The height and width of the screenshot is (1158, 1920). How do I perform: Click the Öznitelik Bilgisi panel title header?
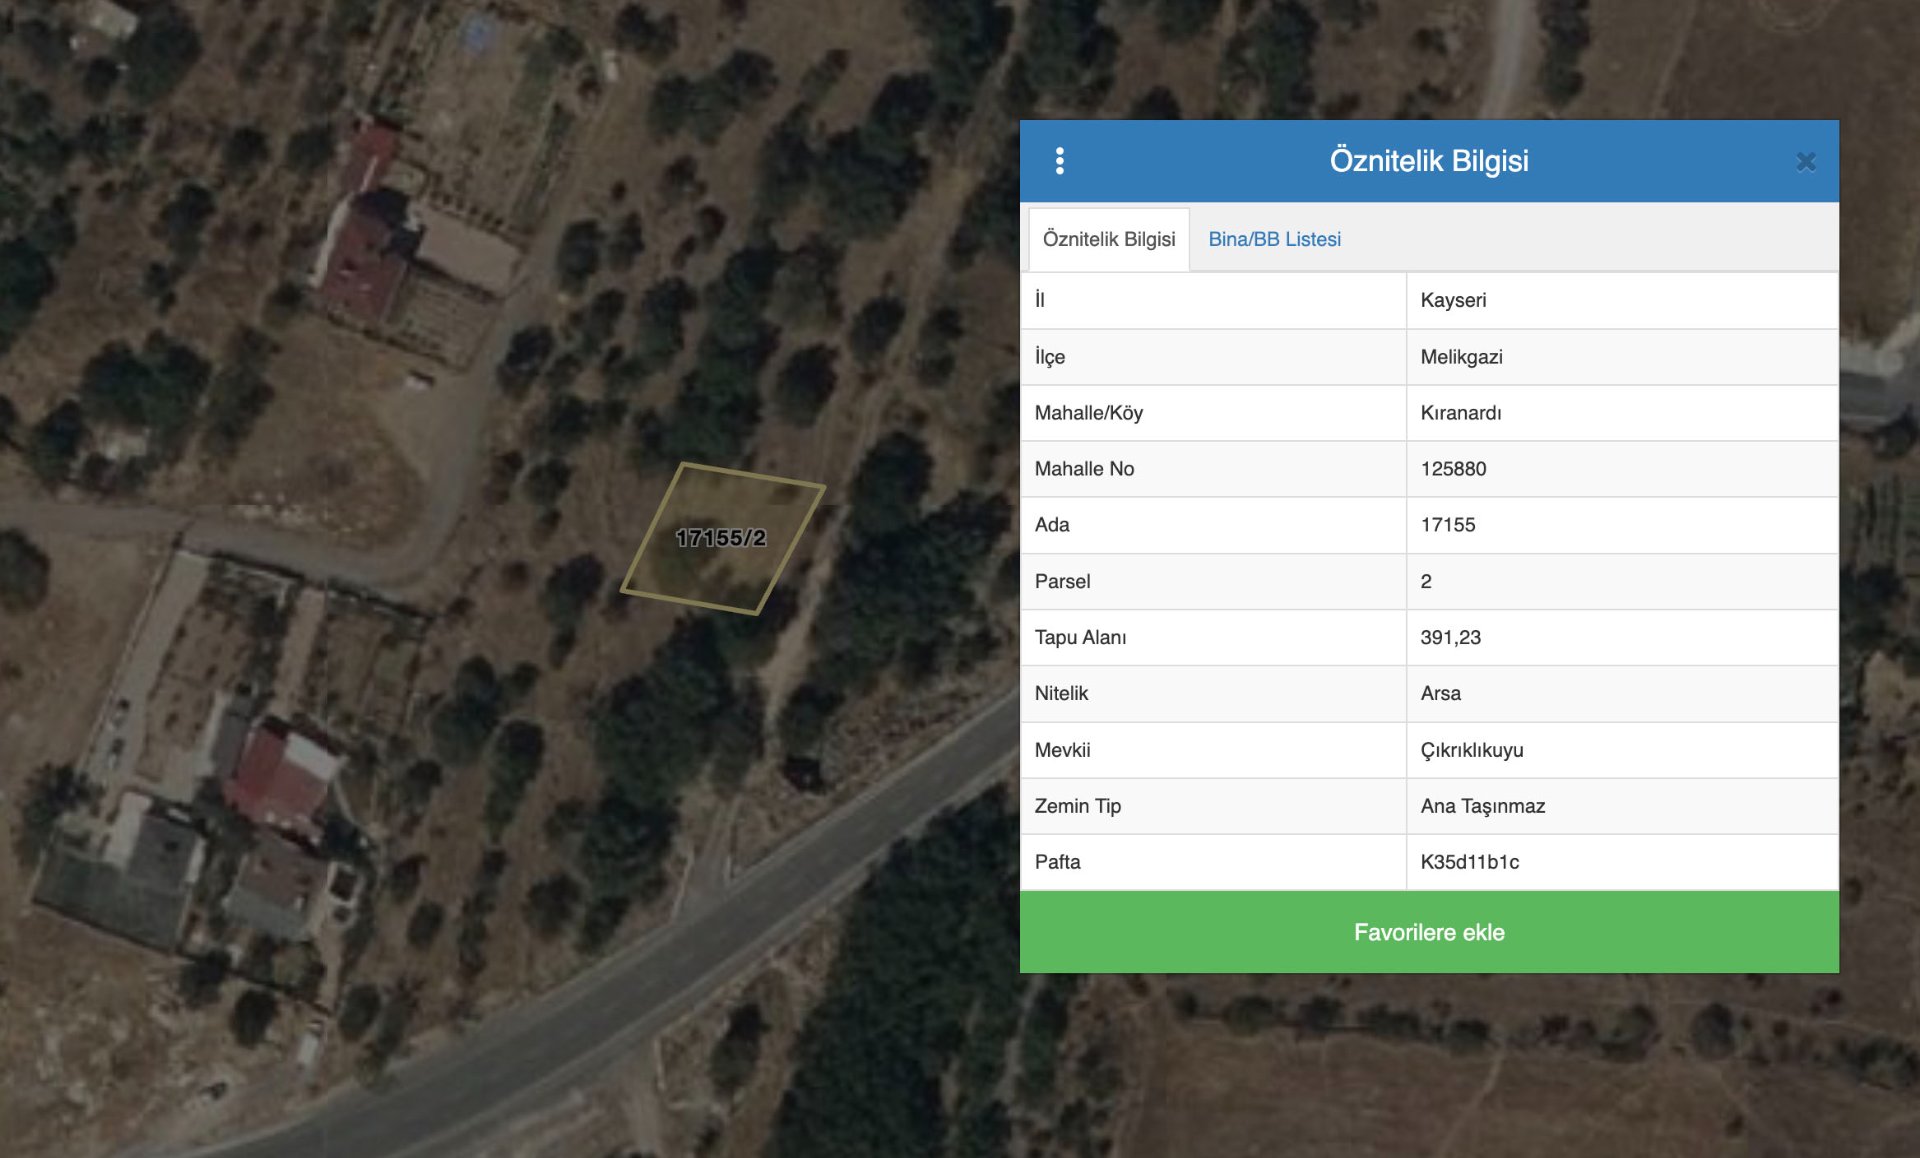[1428, 161]
